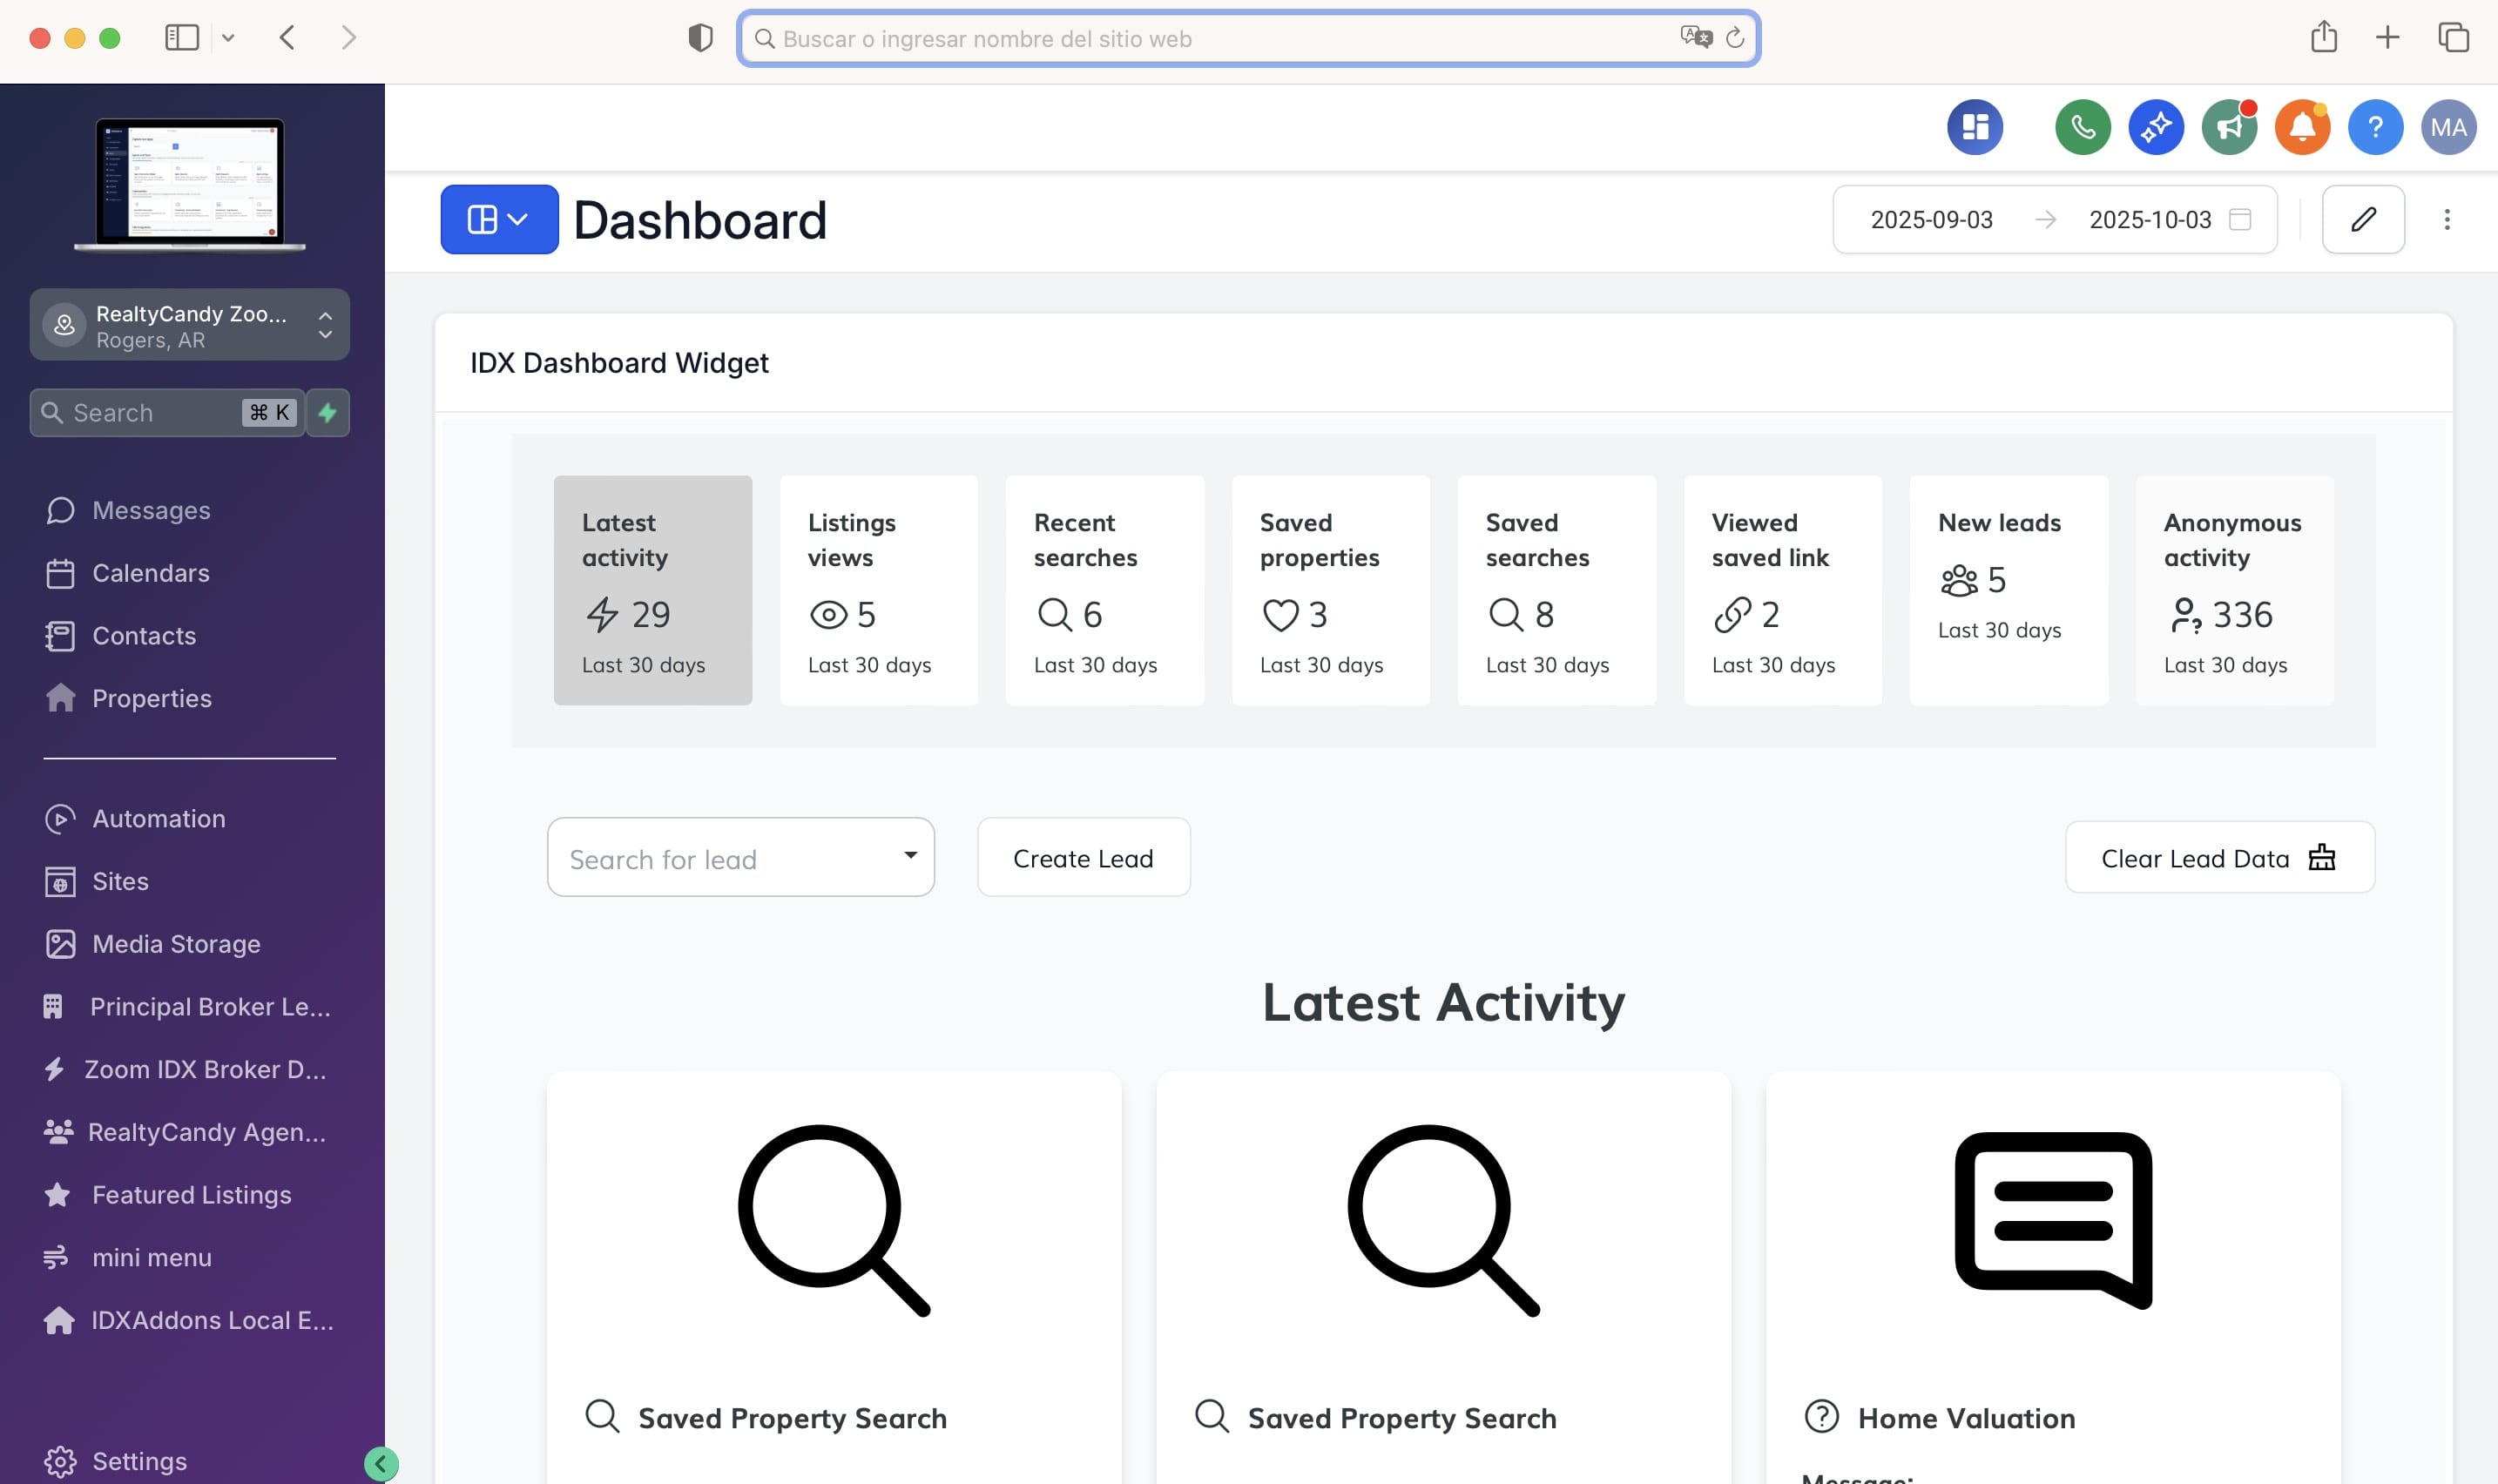This screenshot has width=2498, height=1484.
Task: Open the date range start 2025-09-03
Action: (x=1931, y=219)
